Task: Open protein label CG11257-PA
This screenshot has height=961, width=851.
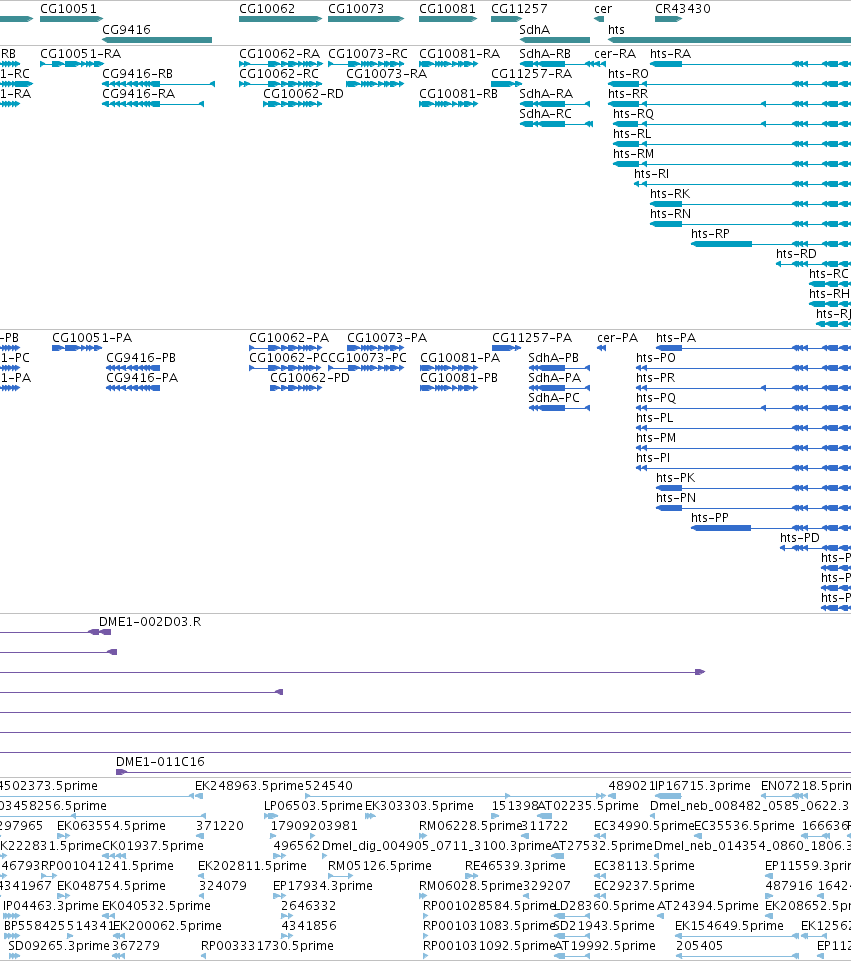Action: pyautogui.click(x=532, y=337)
